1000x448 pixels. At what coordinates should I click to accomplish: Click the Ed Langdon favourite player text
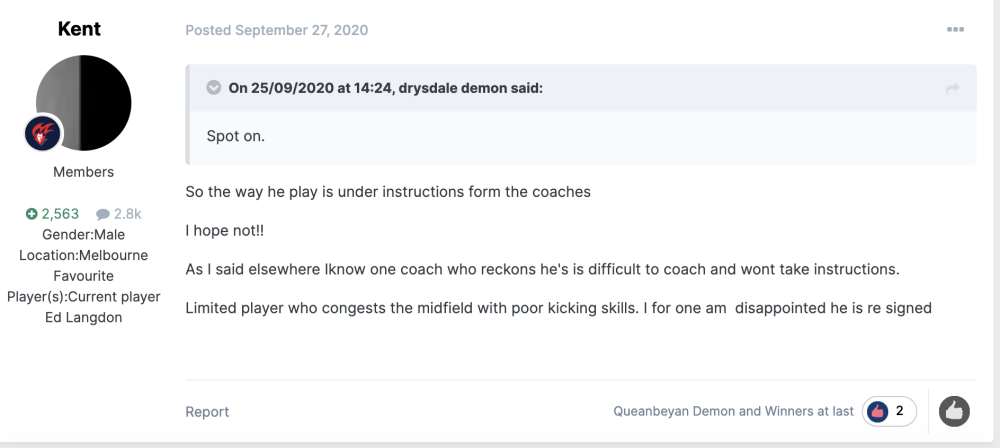pos(83,318)
